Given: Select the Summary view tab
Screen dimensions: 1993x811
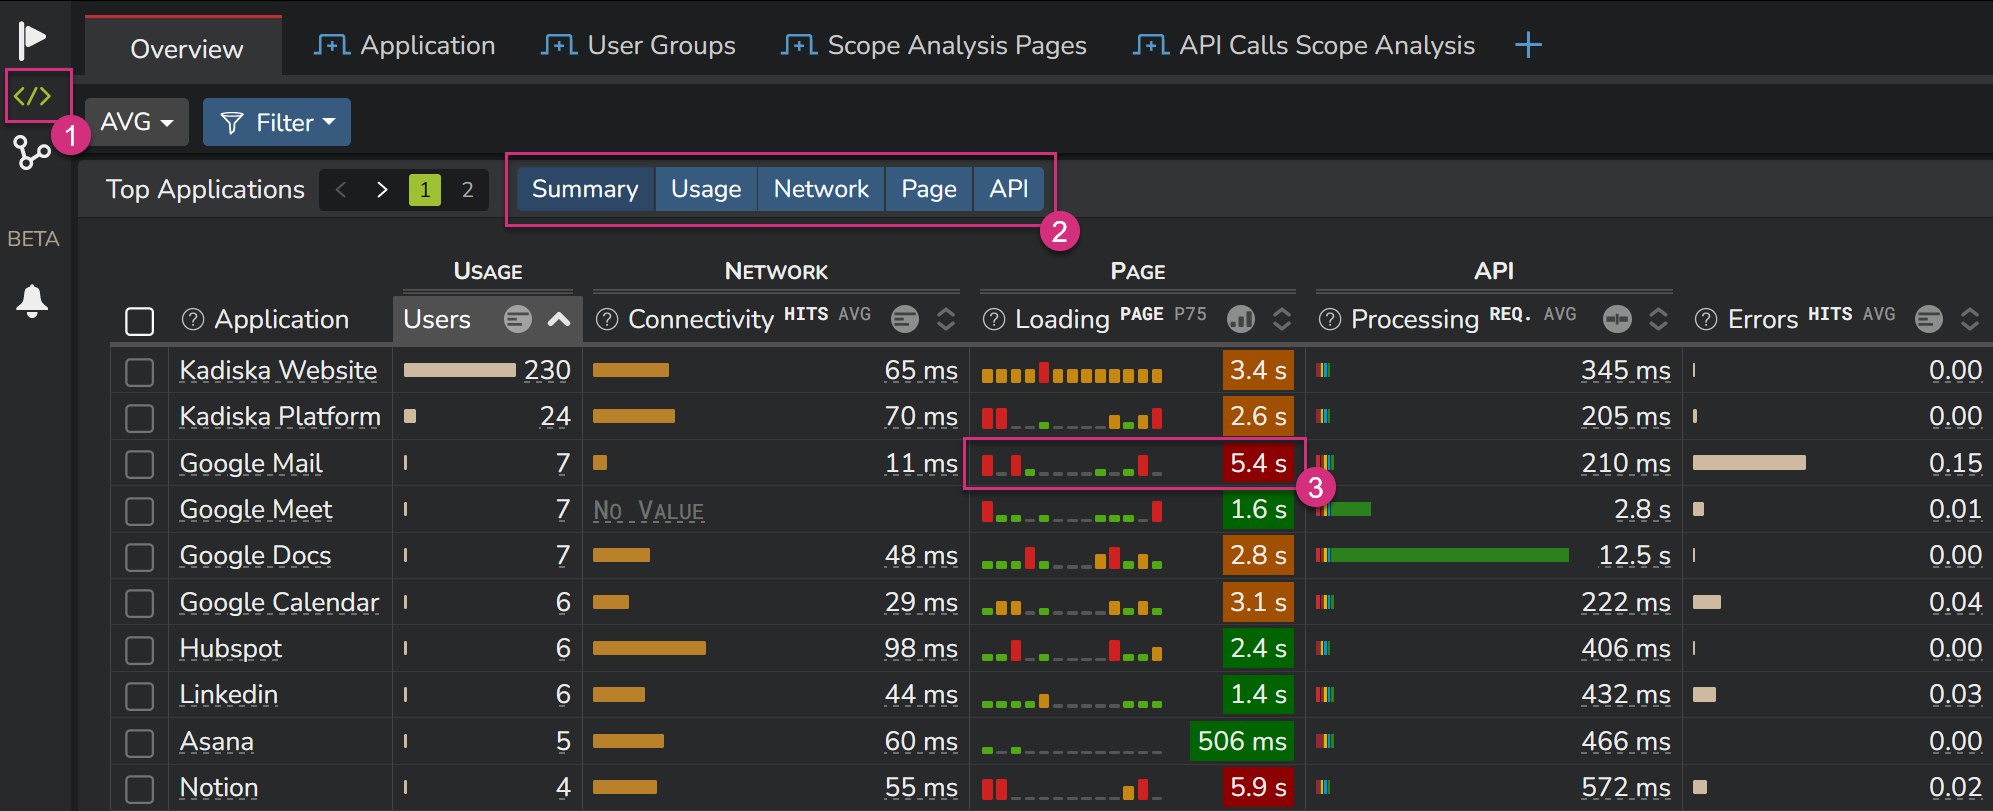Looking at the screenshot, I should coord(585,189).
